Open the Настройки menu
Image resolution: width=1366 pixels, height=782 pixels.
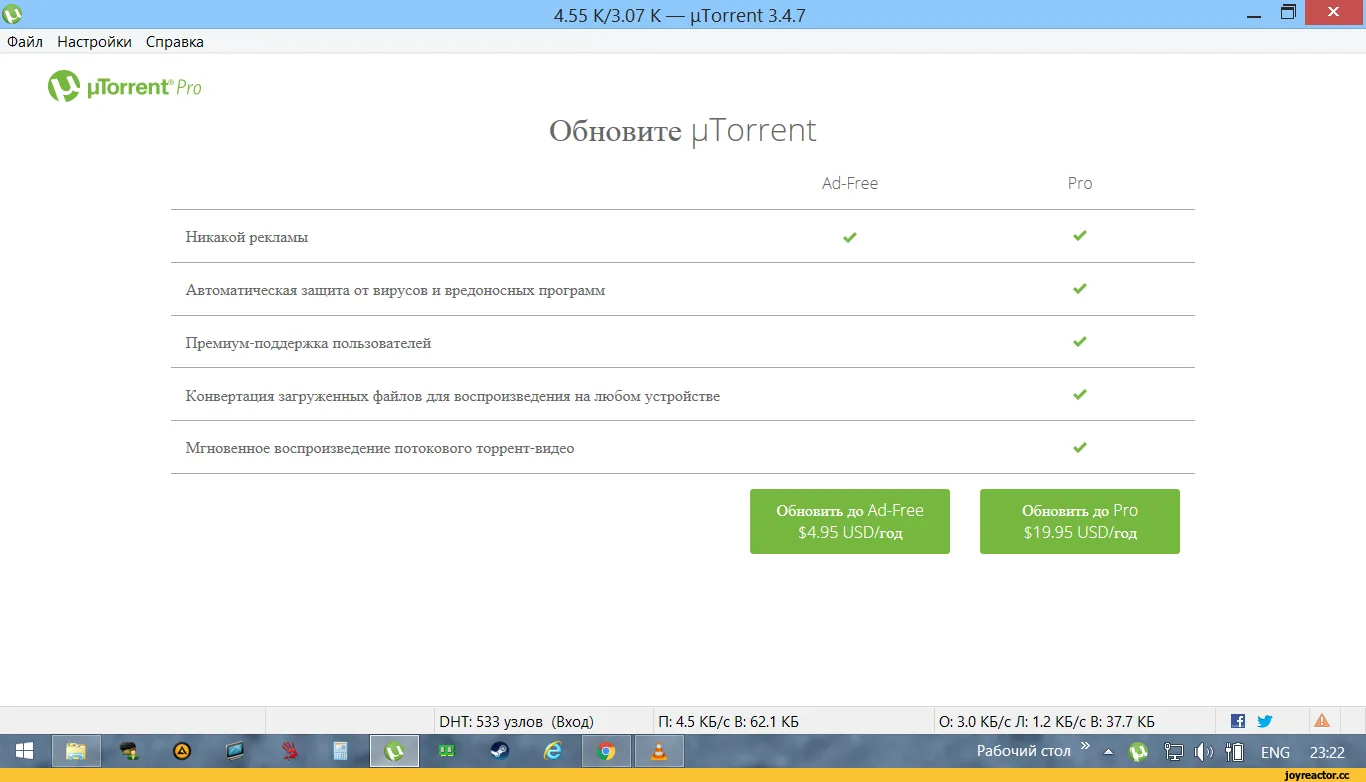click(94, 42)
